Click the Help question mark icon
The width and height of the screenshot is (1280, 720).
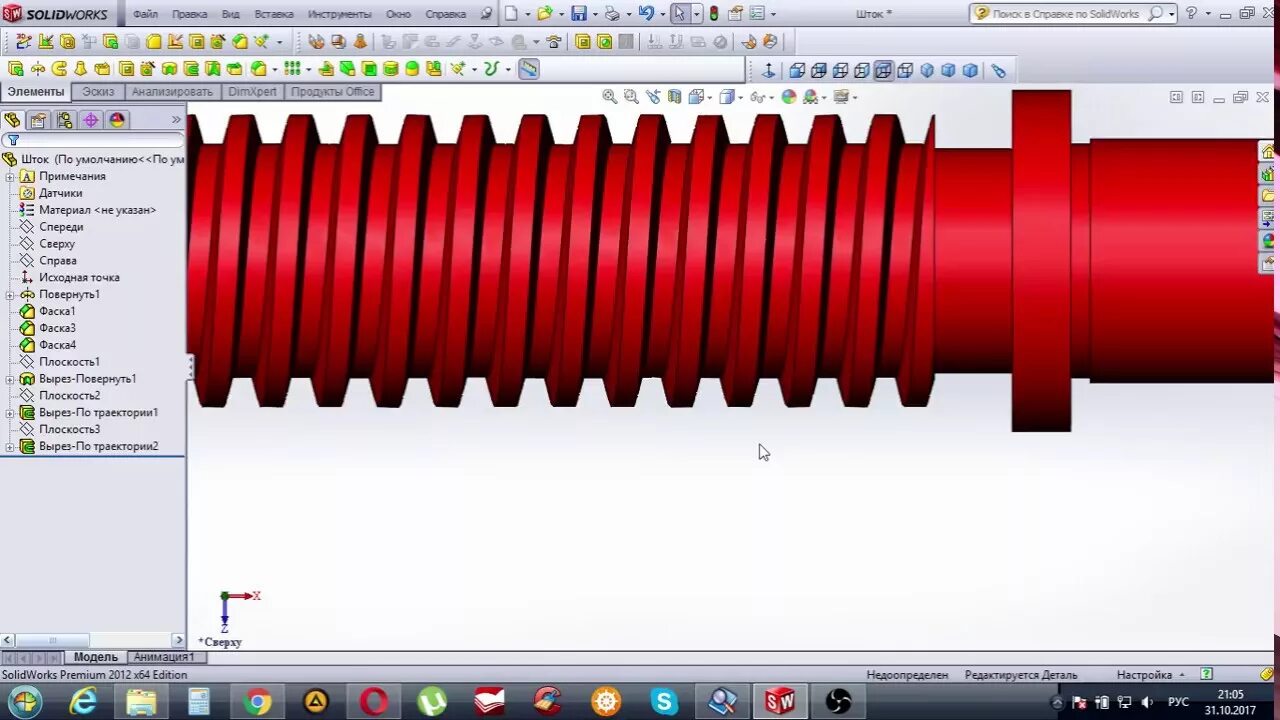(x=1191, y=14)
